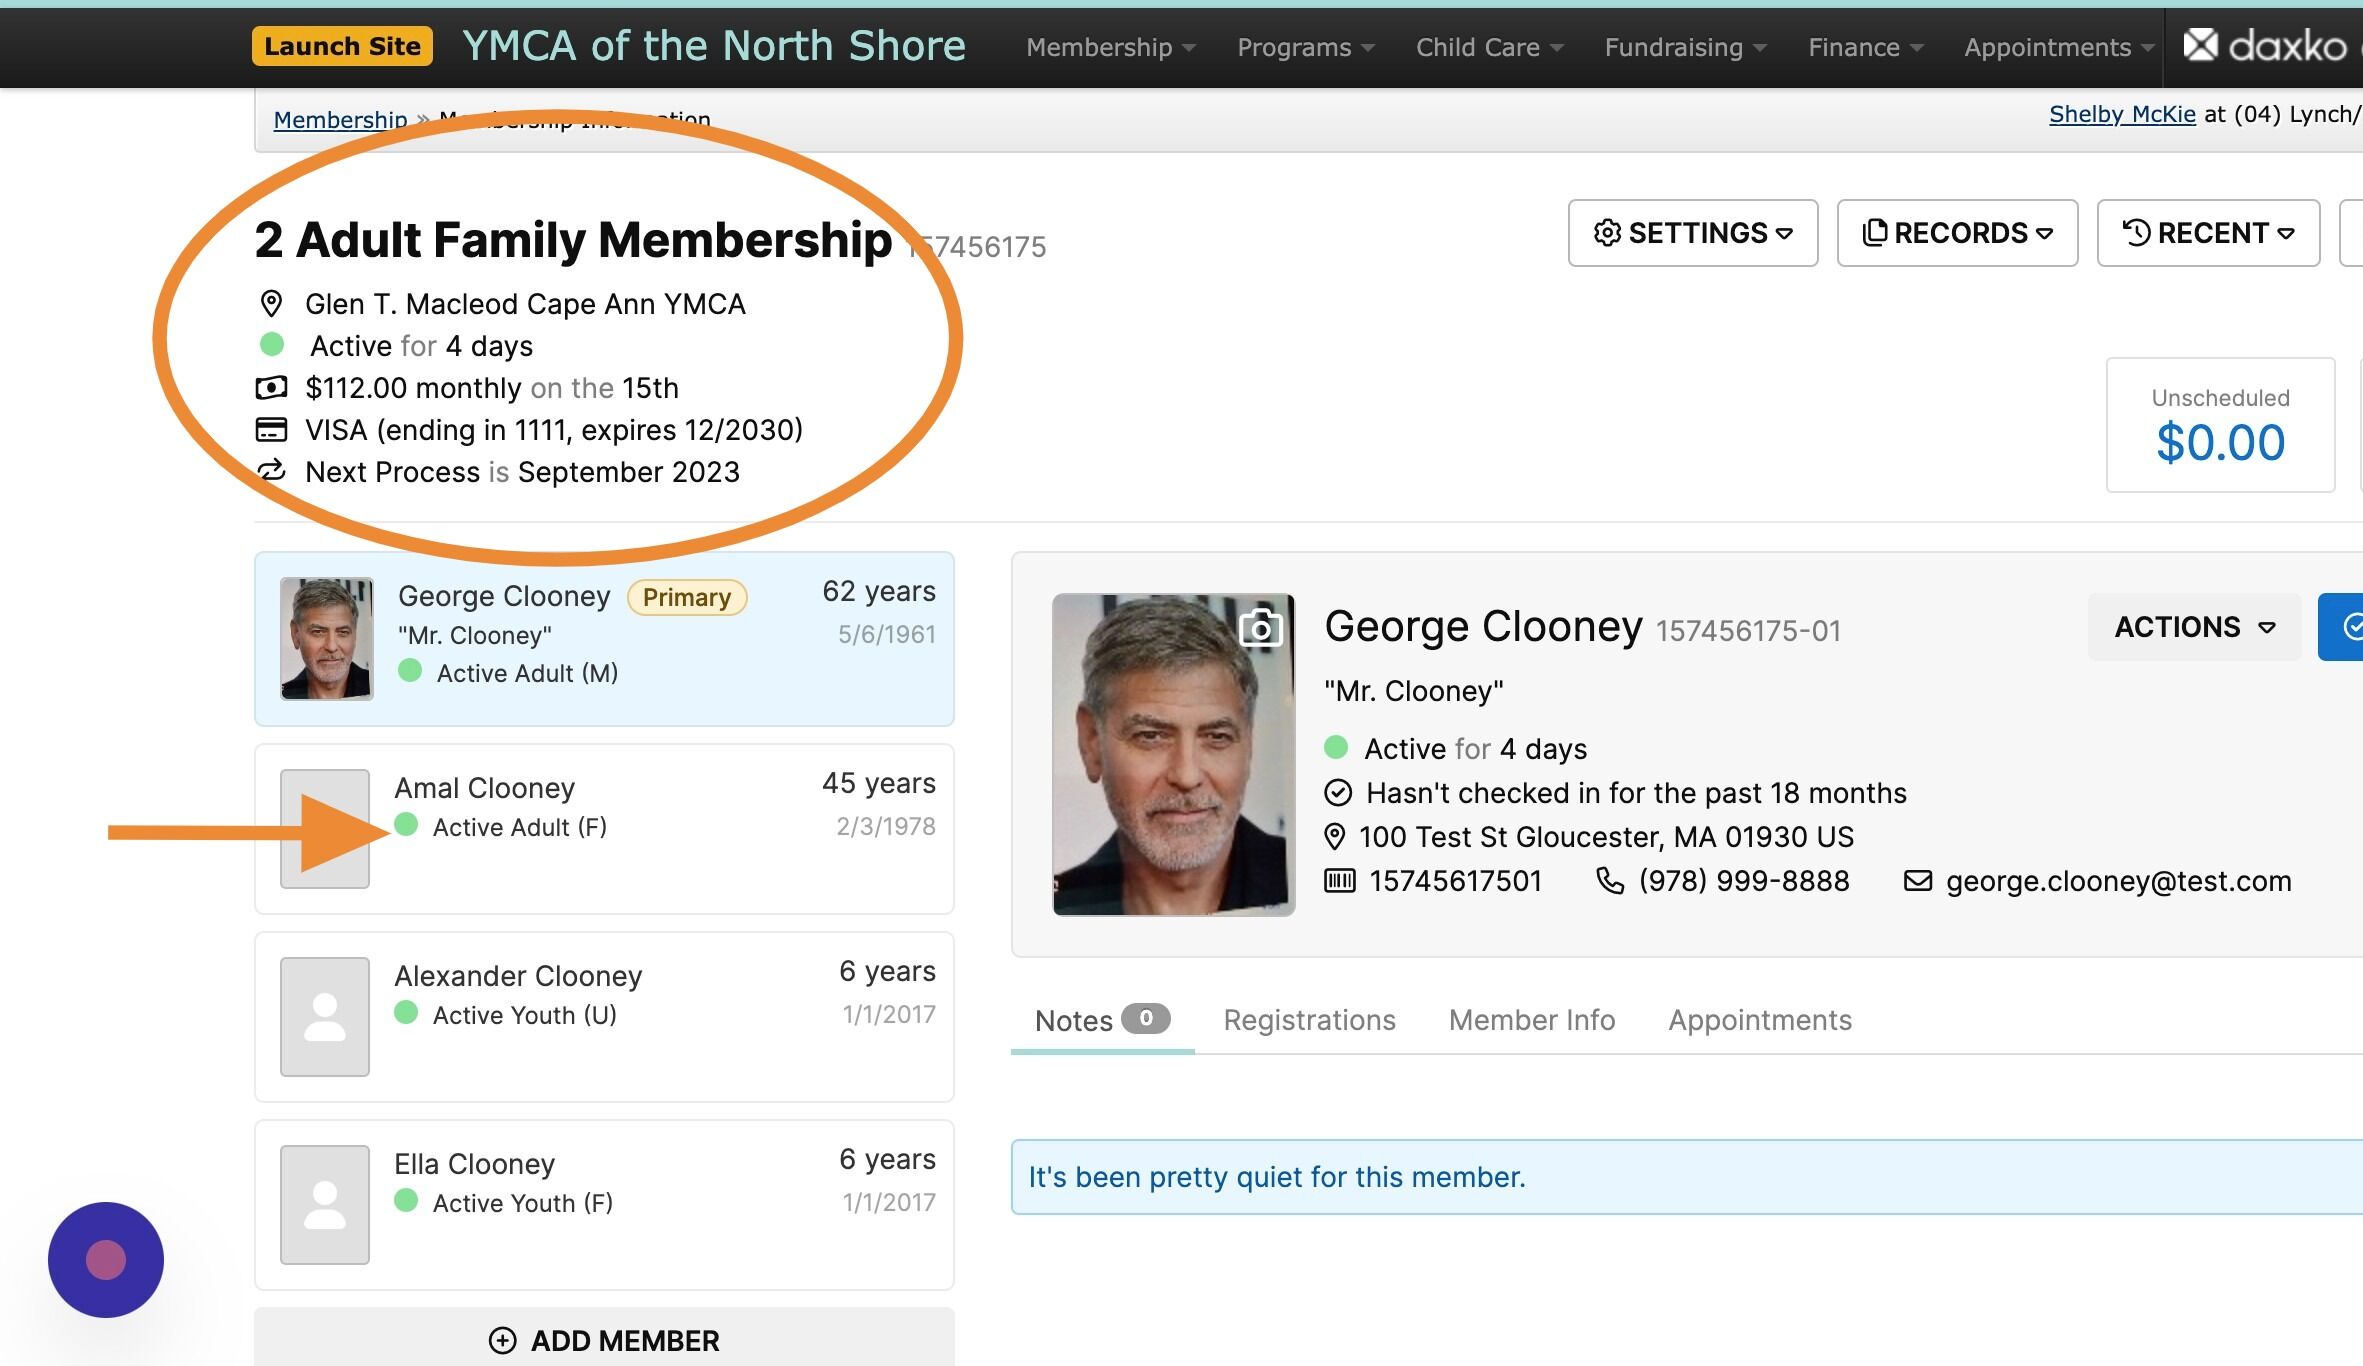Click the location pin icon beside Glen T. Macleod
This screenshot has height=1366, width=2363.
[x=271, y=303]
